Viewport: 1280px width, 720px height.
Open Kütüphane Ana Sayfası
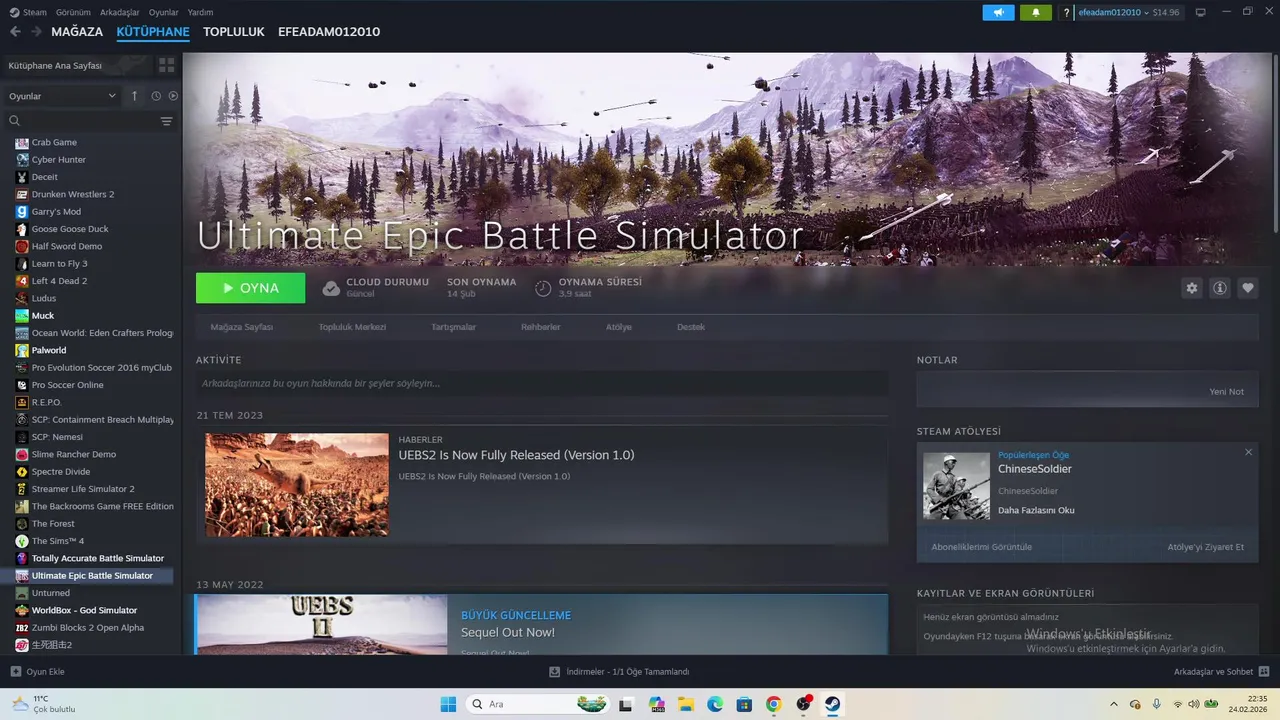[x=78, y=65]
